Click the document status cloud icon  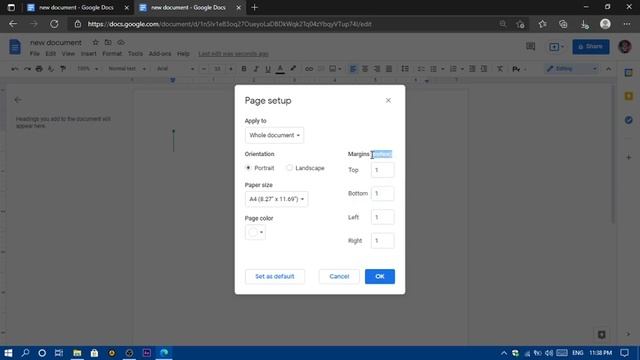click(121, 42)
